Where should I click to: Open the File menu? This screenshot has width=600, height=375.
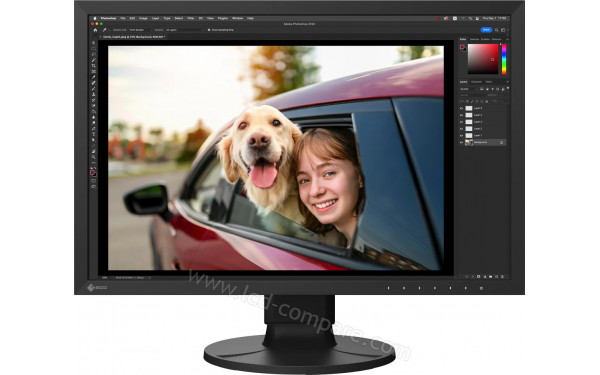[122, 18]
